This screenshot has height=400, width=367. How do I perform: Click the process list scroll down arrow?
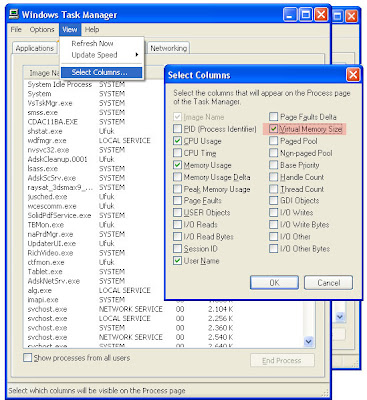point(309,341)
